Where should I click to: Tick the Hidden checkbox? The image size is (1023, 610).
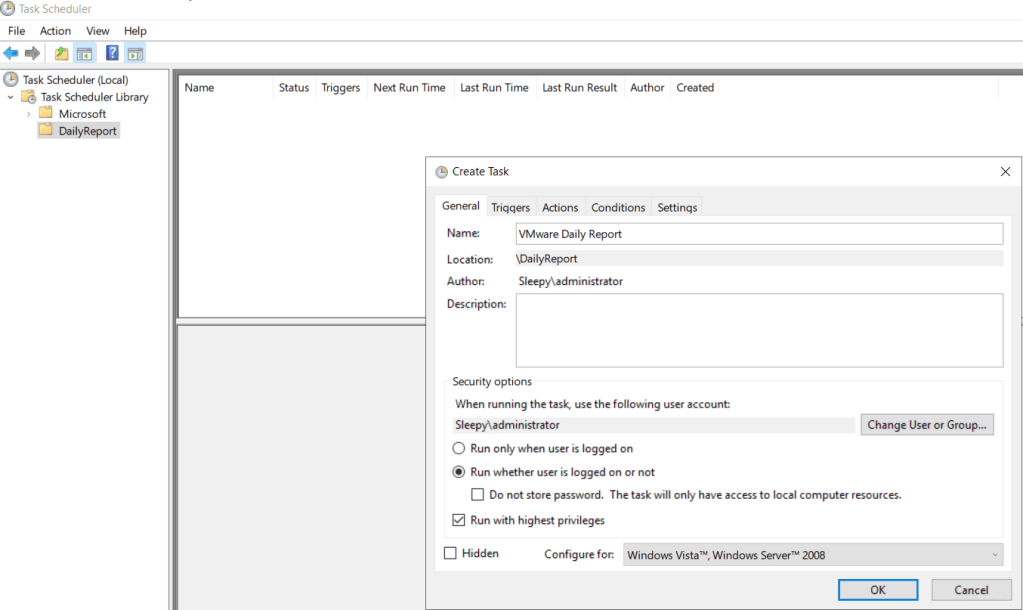click(x=450, y=553)
